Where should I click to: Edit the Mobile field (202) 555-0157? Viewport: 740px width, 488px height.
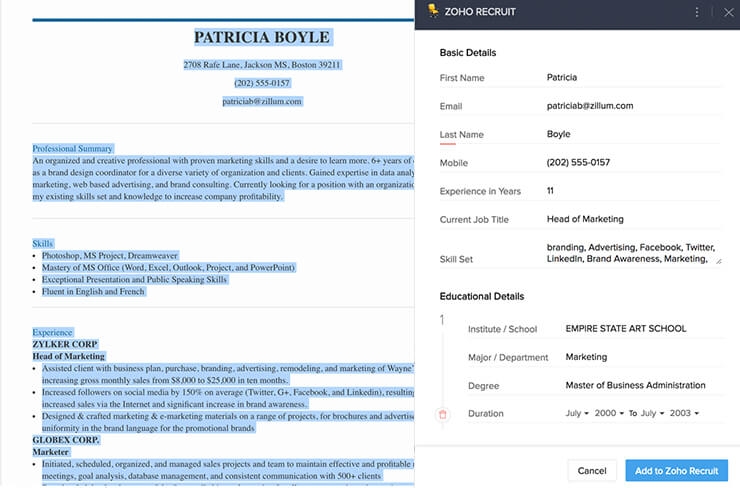tap(633, 162)
